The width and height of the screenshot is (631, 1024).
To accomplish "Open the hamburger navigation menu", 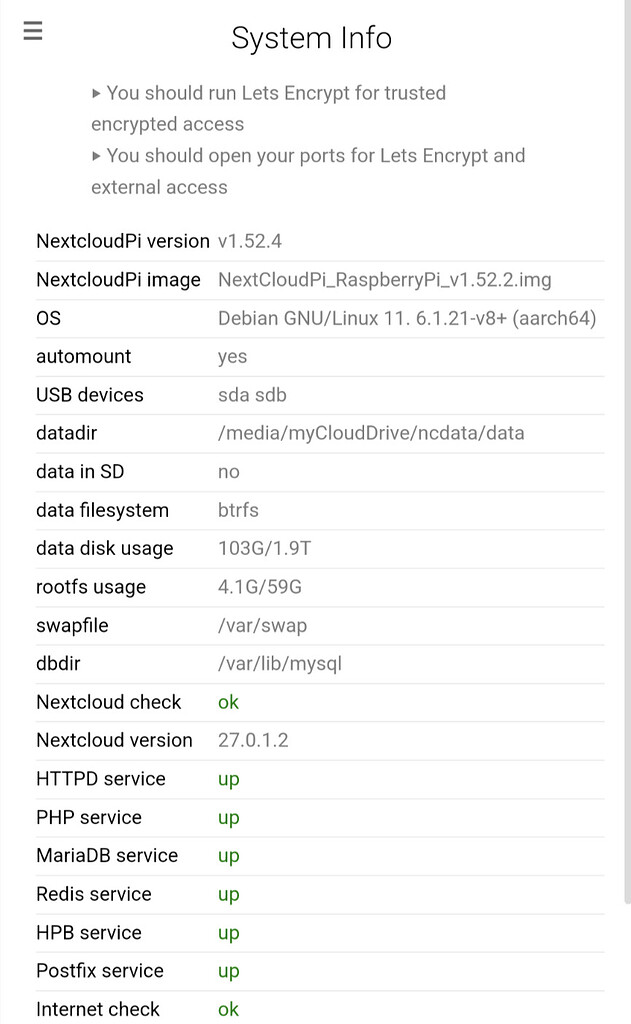I will [x=32, y=30].
